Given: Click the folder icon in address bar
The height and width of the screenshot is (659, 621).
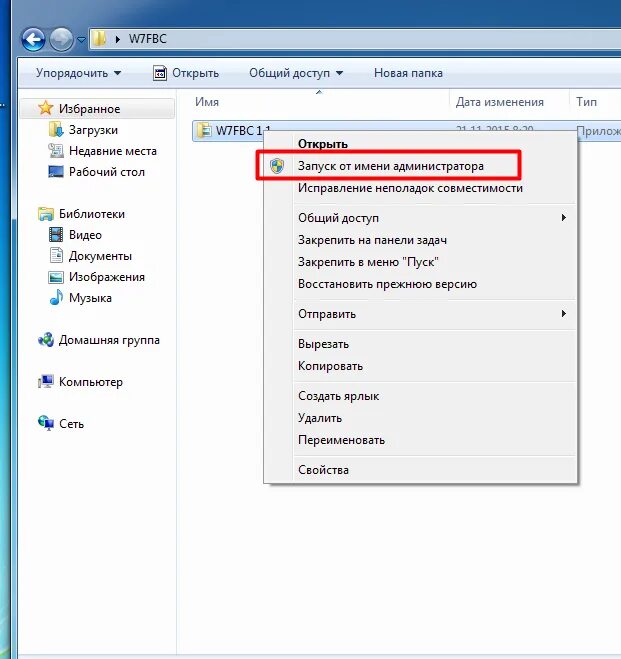Looking at the screenshot, I should [x=99, y=39].
